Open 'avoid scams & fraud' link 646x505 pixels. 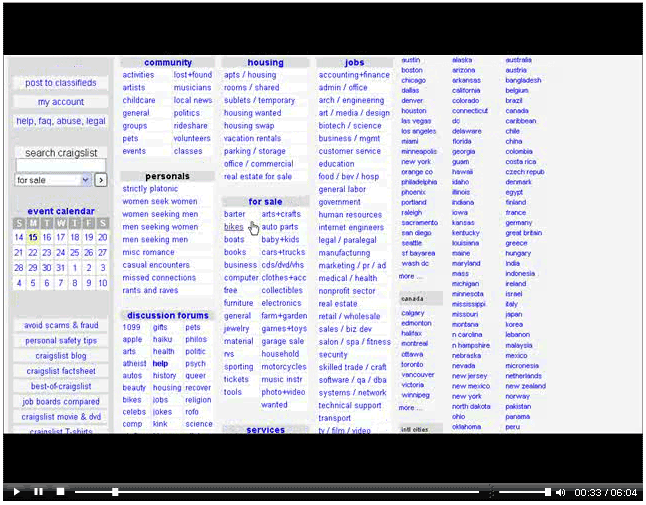tap(61, 325)
